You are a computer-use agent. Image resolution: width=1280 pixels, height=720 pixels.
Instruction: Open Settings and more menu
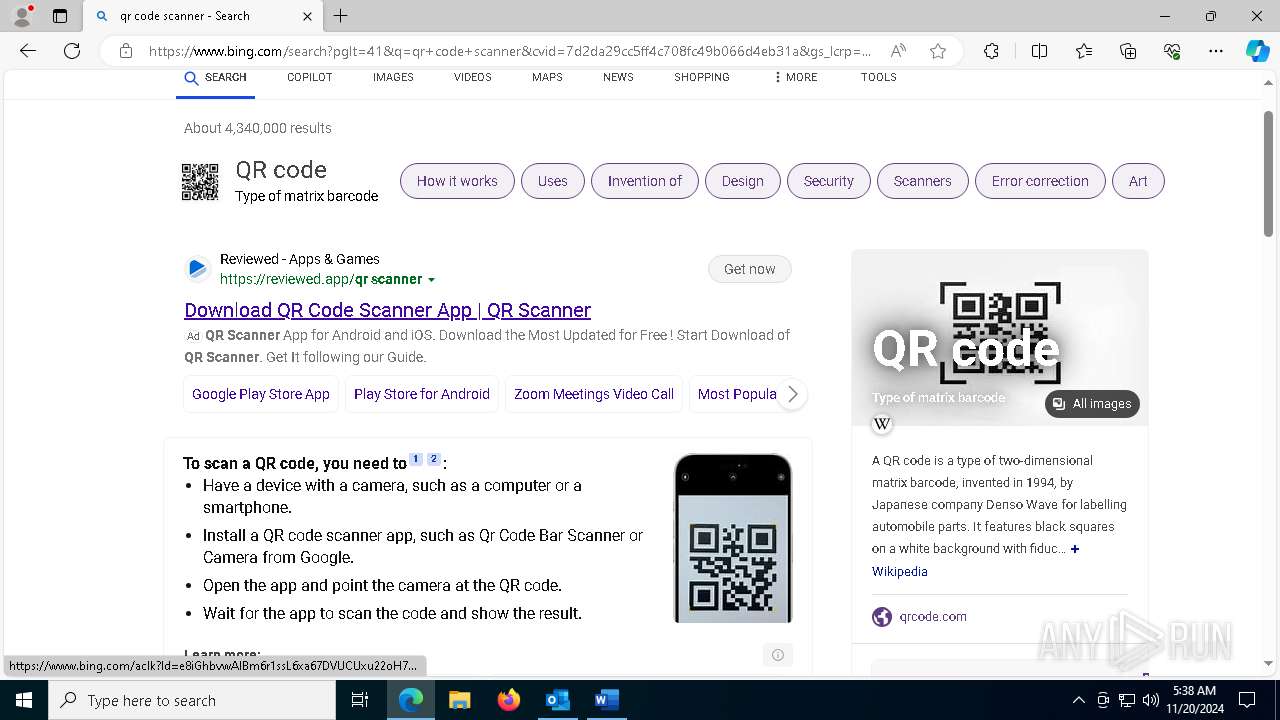pos(1216,51)
